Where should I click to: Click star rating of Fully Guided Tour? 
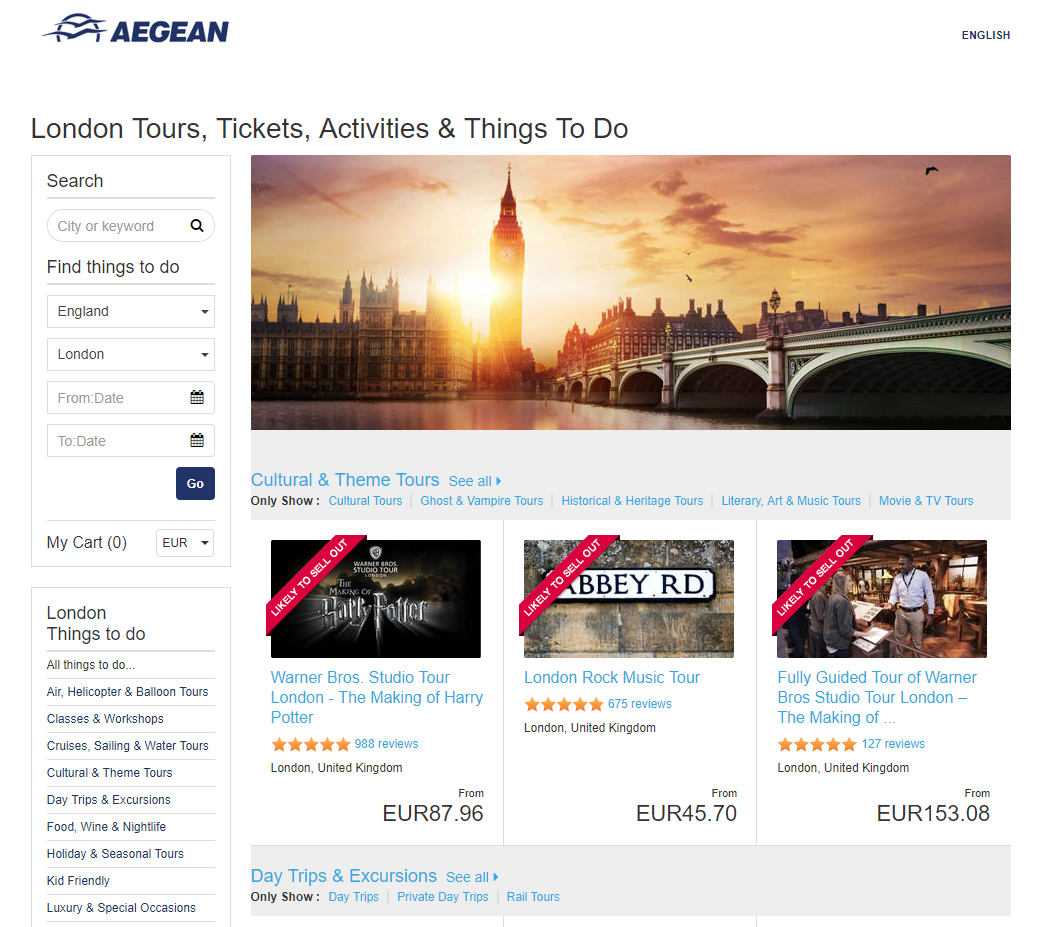click(817, 744)
